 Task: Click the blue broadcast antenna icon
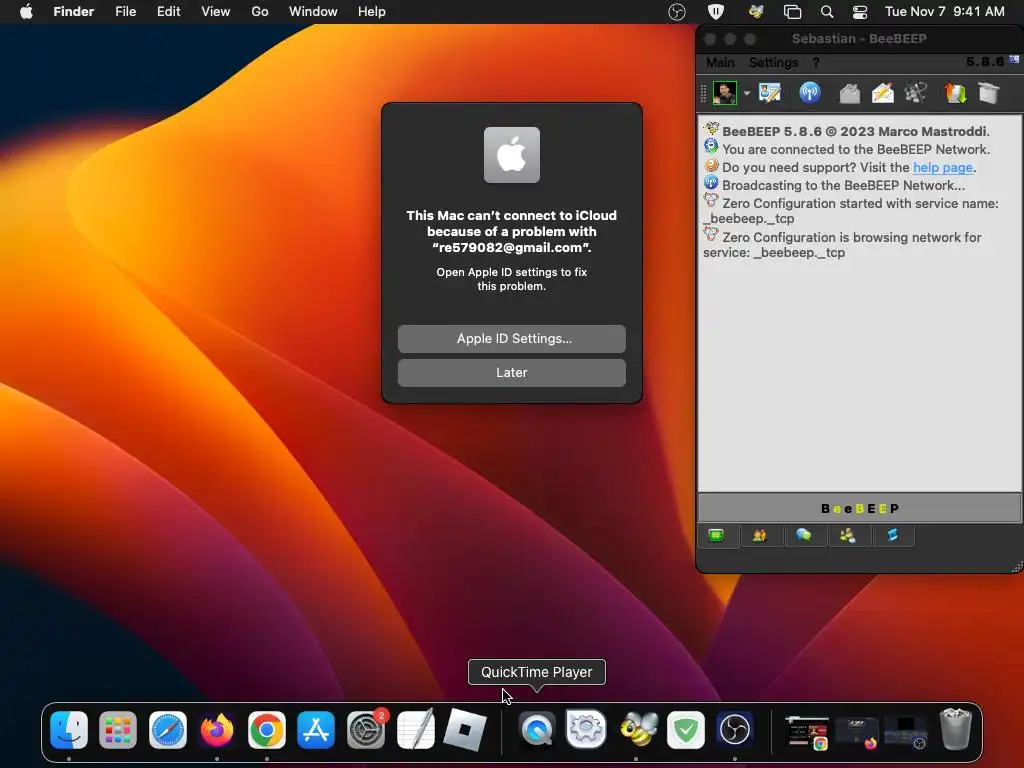pyautogui.click(x=810, y=93)
